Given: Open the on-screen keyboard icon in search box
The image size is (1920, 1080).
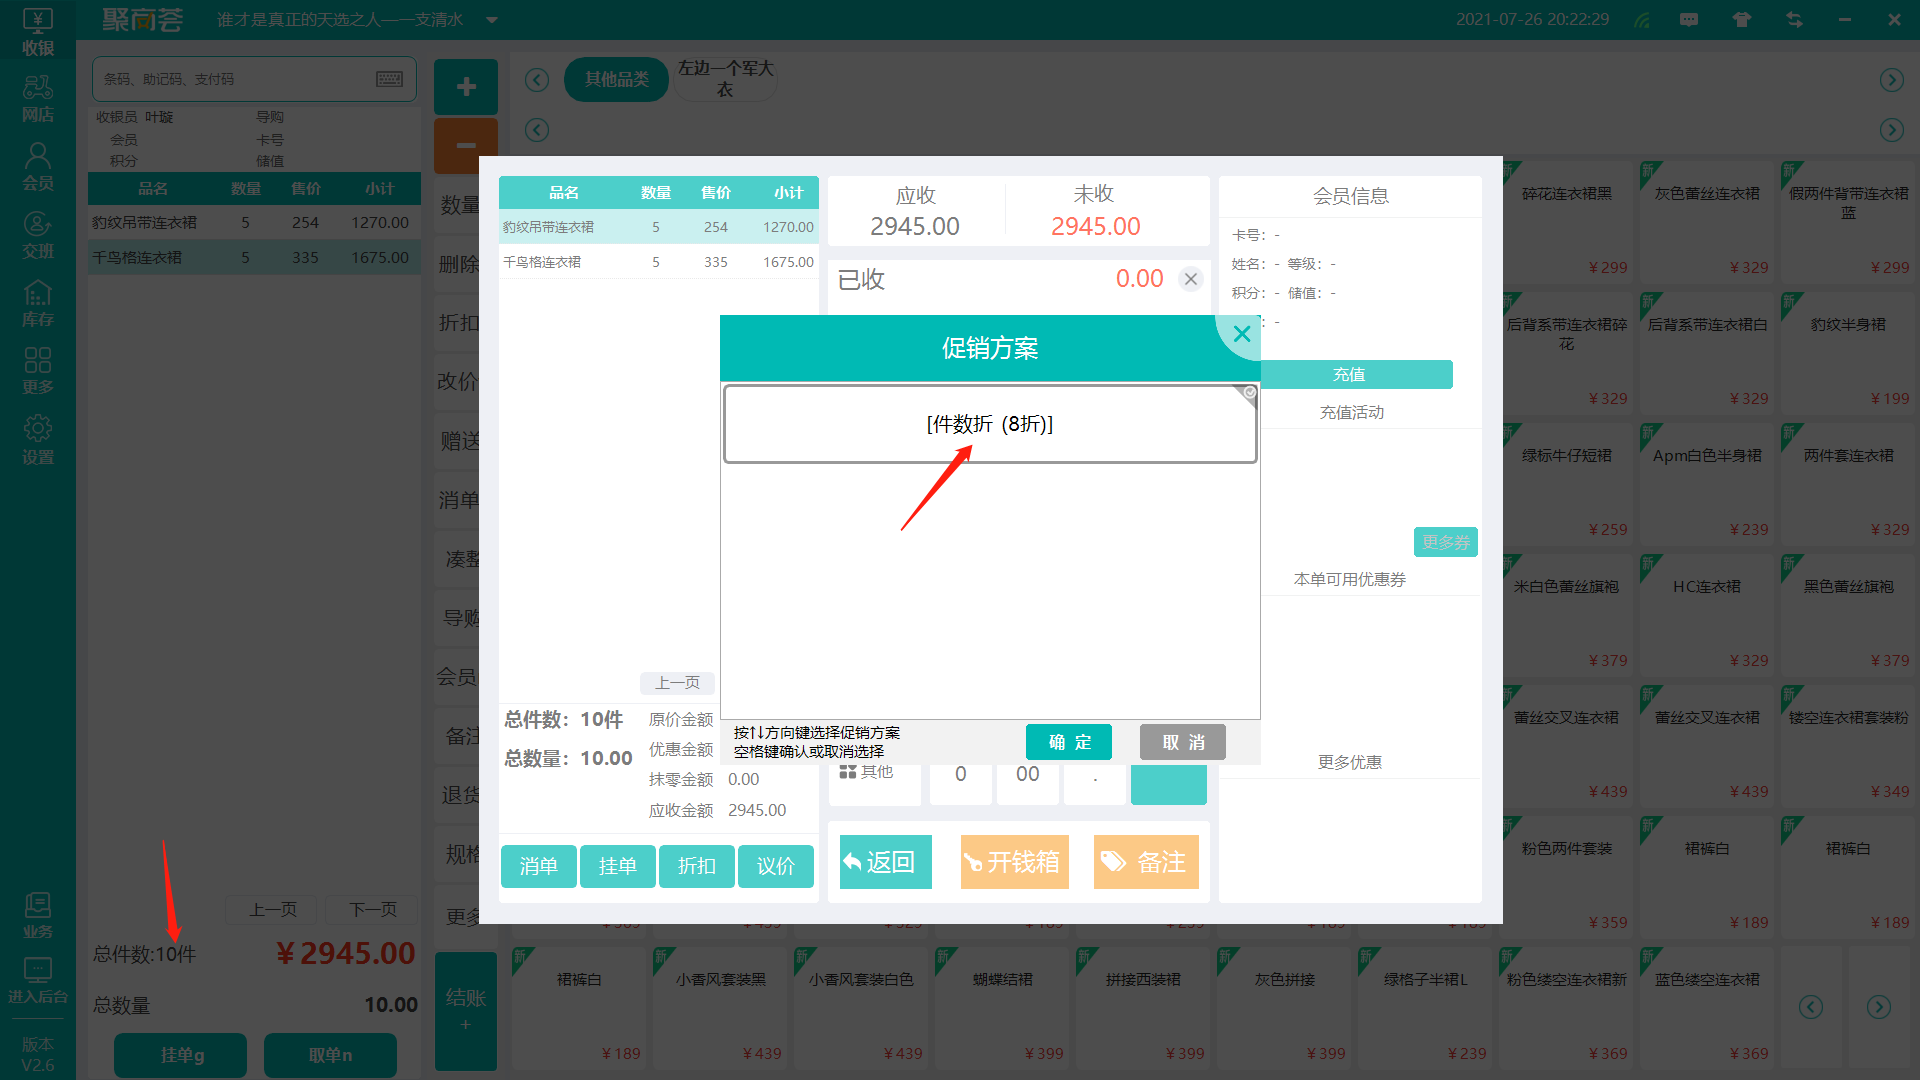Looking at the screenshot, I should pos(389,79).
